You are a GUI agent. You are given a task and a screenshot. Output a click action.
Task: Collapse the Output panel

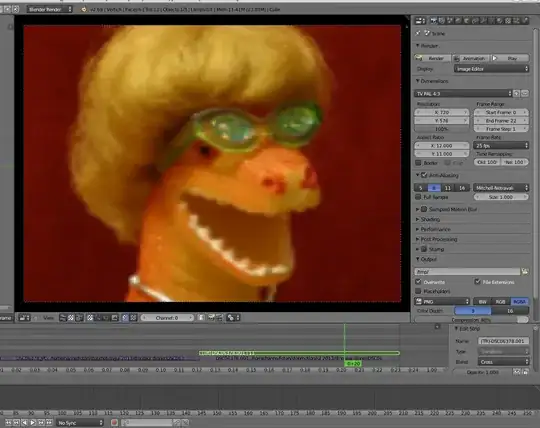[x=426, y=259]
